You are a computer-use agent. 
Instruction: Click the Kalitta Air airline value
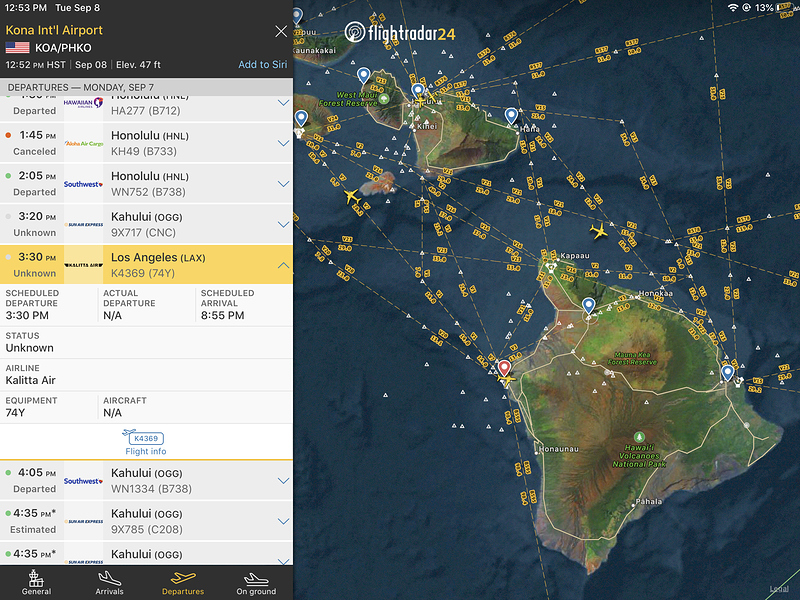pos(31,380)
